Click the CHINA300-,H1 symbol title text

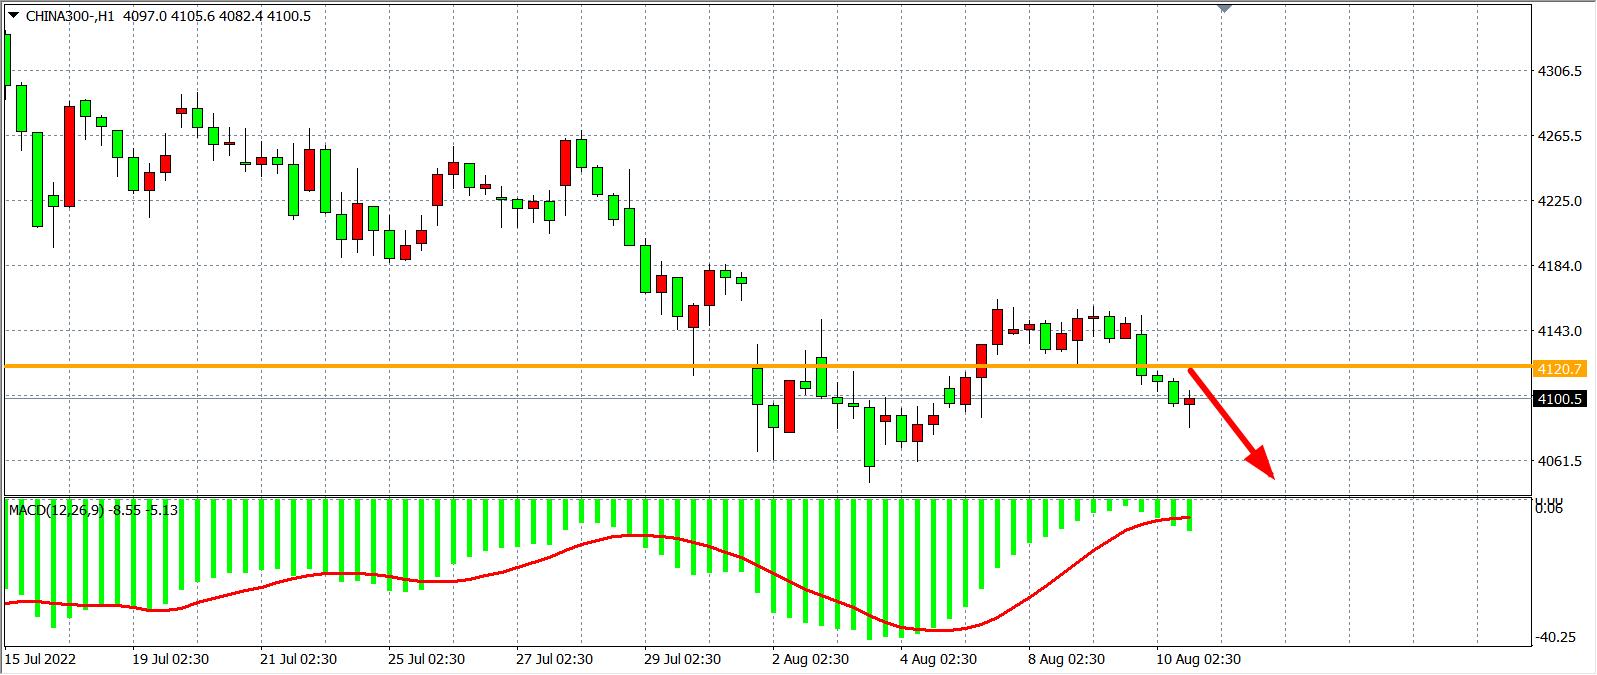click(72, 16)
